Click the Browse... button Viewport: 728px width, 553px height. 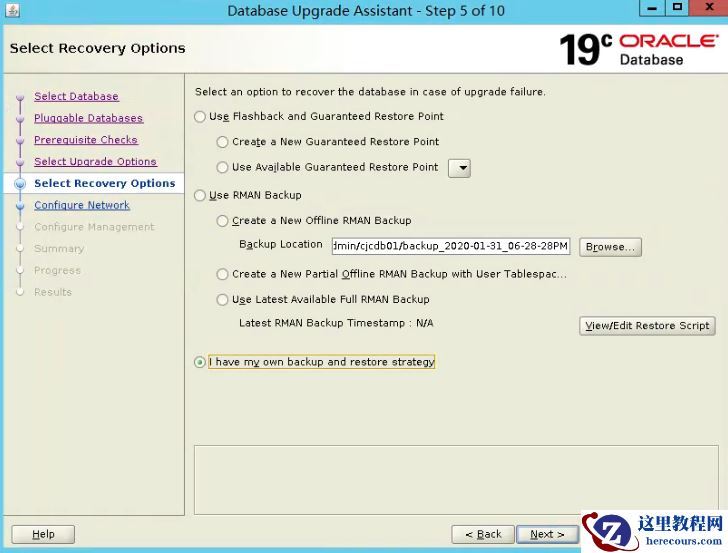610,247
